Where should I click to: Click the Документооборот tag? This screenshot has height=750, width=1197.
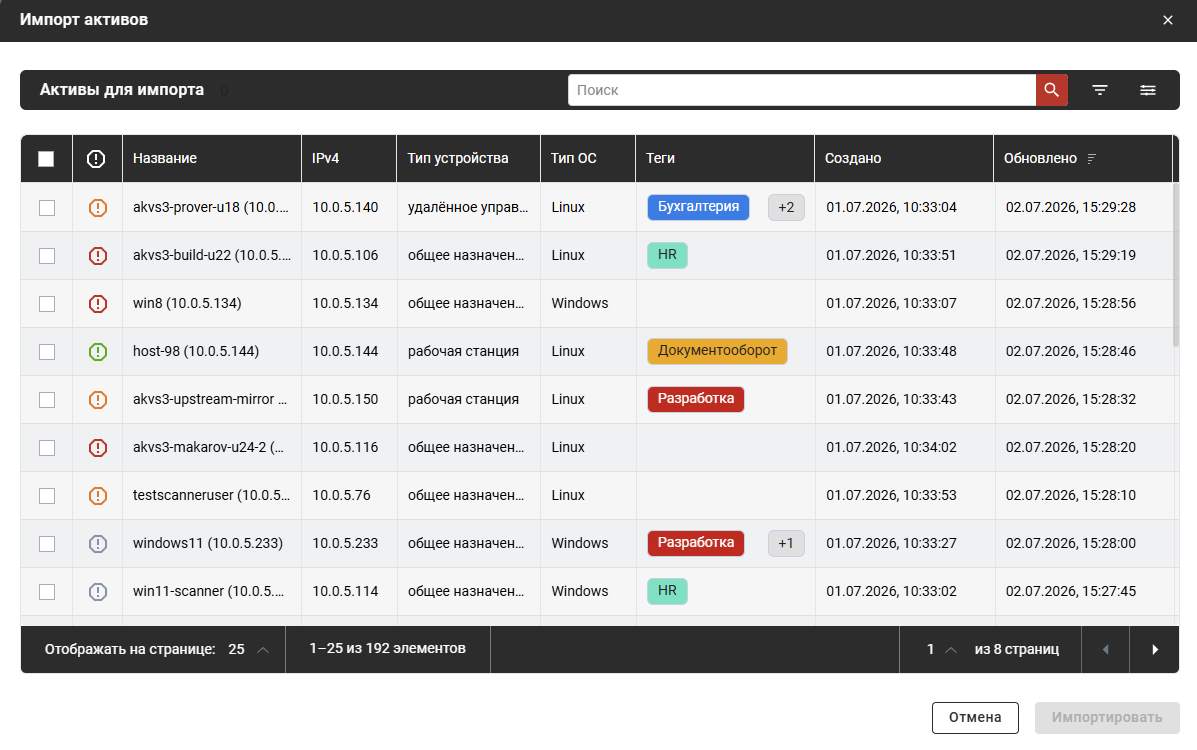718,351
